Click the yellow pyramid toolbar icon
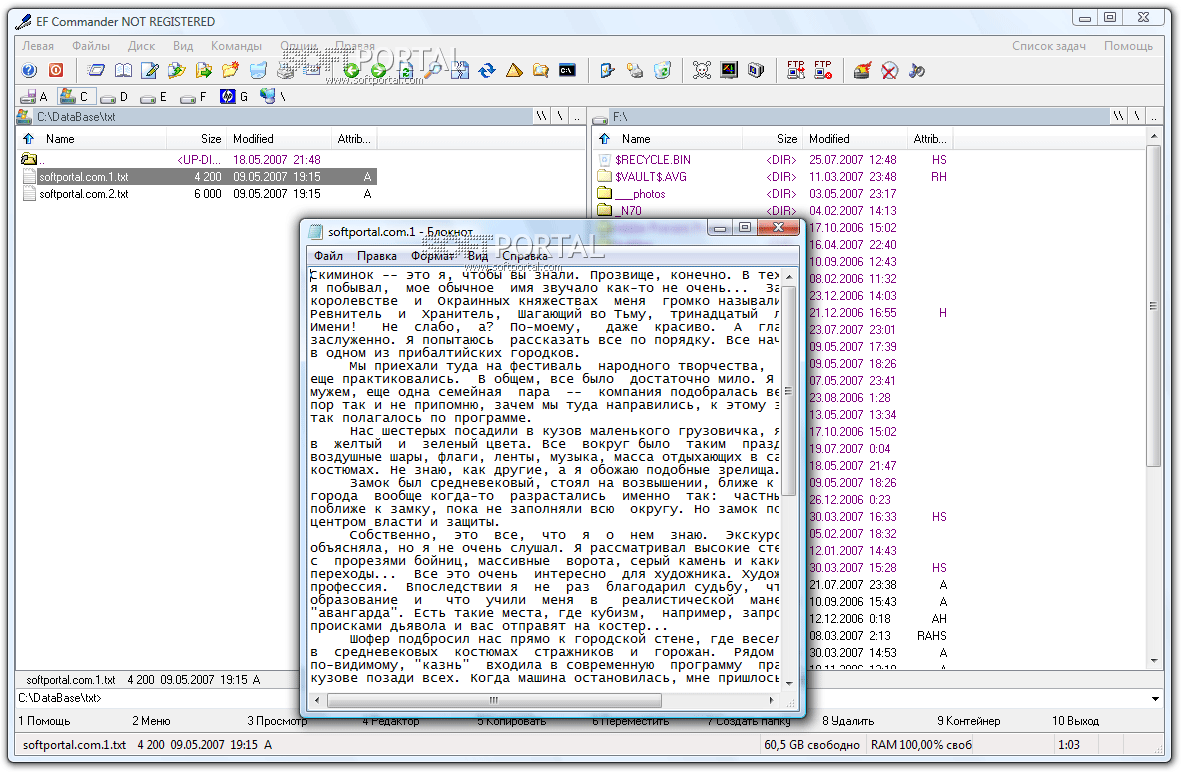 (514, 70)
